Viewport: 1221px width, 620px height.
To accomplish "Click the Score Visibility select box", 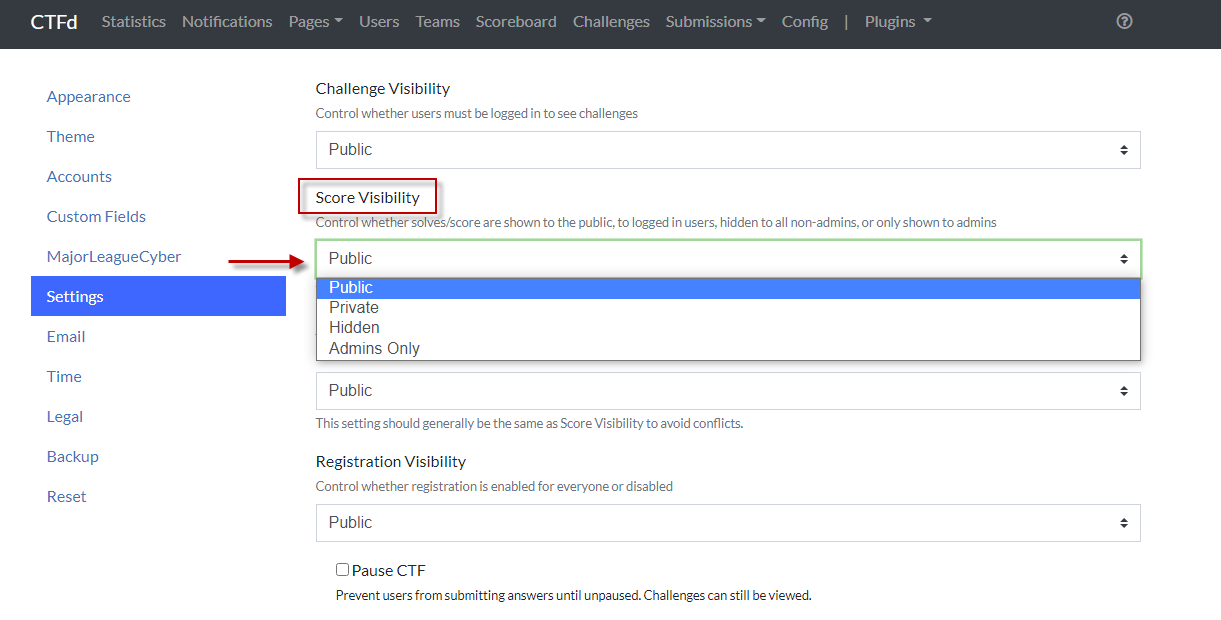I will tap(728, 259).
